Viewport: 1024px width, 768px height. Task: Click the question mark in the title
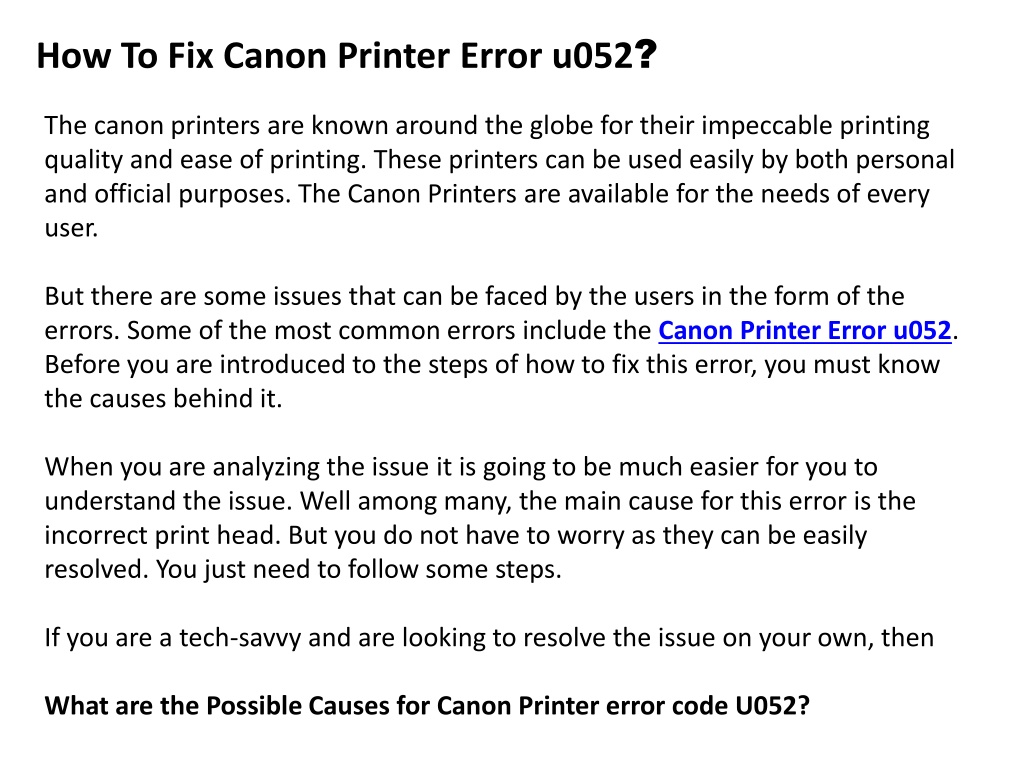pos(645,56)
